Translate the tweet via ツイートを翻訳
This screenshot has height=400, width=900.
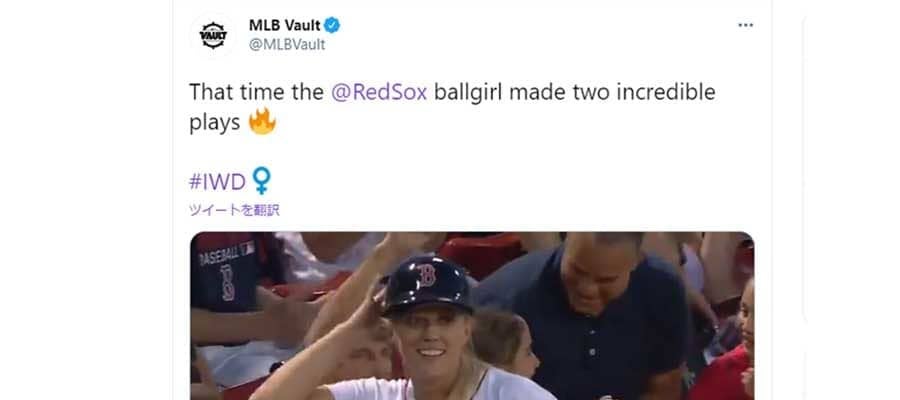(234, 210)
